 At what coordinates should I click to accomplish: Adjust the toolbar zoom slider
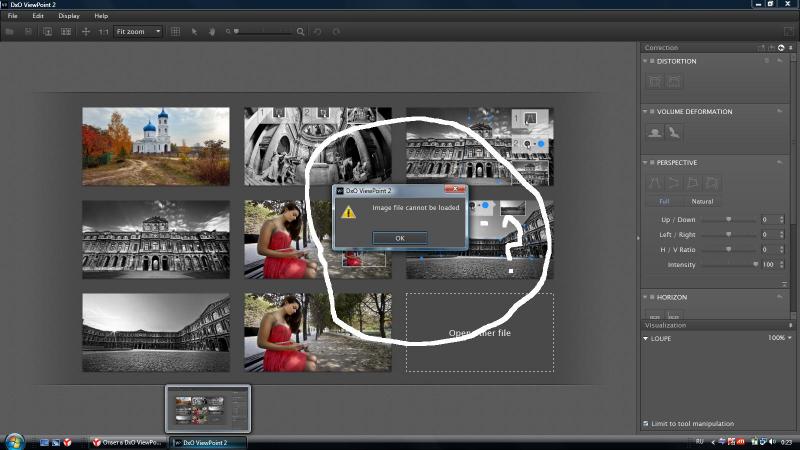pos(264,32)
